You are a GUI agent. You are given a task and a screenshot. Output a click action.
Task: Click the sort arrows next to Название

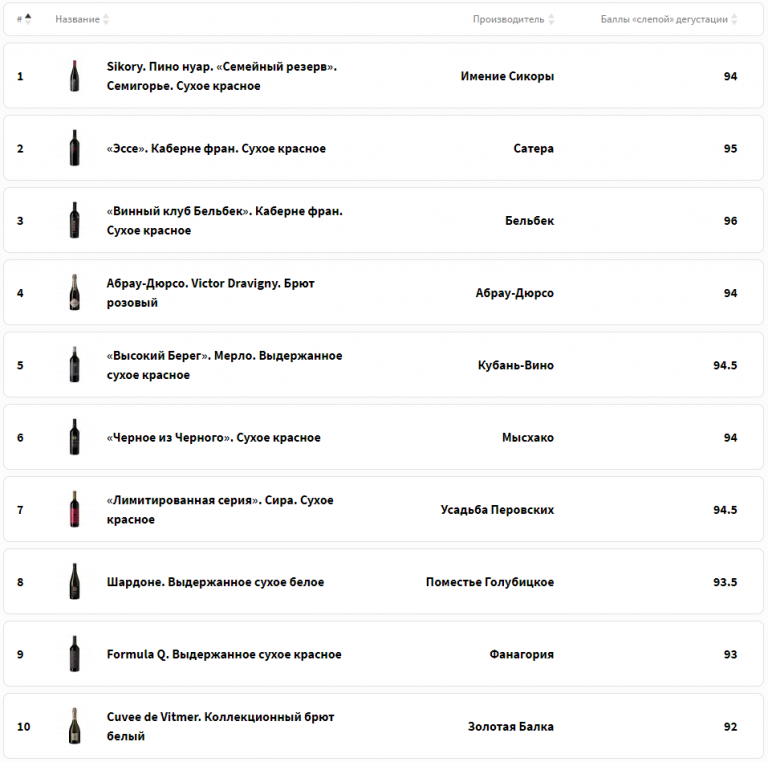[106, 19]
